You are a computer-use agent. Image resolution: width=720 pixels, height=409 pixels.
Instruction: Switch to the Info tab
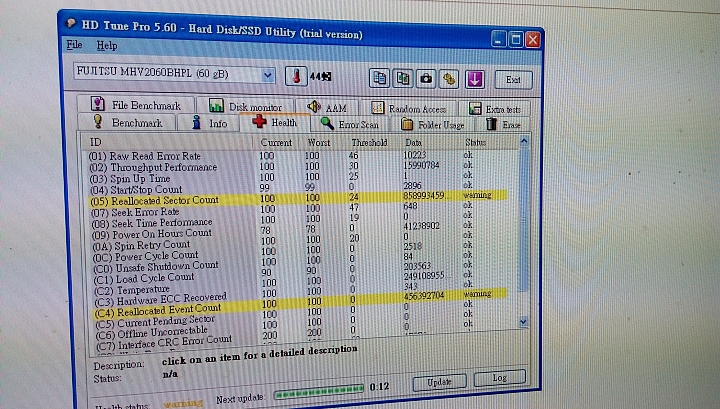(209, 123)
